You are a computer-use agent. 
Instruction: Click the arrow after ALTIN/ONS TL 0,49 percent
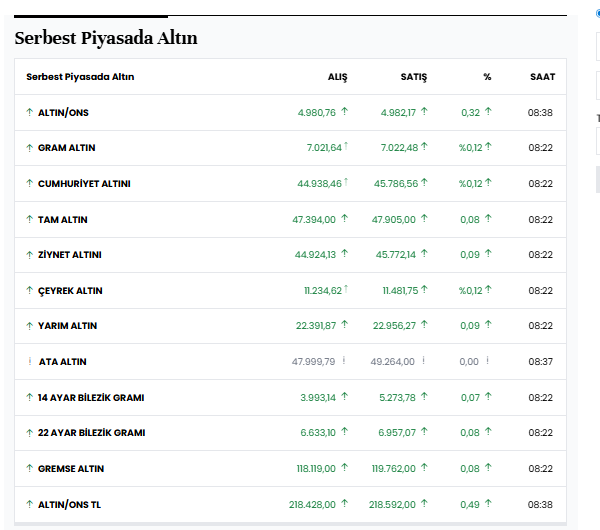(x=488, y=504)
